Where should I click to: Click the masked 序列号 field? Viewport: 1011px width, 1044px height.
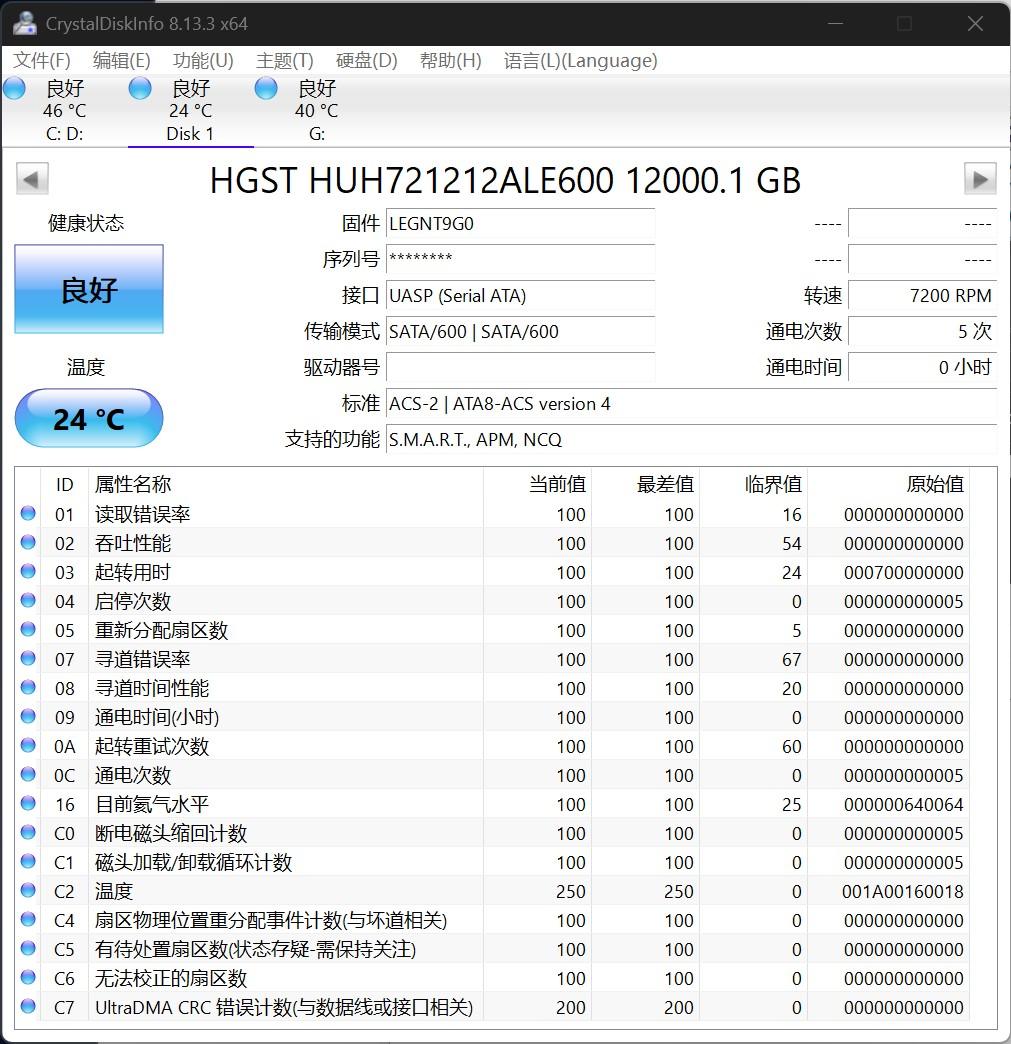tap(520, 259)
